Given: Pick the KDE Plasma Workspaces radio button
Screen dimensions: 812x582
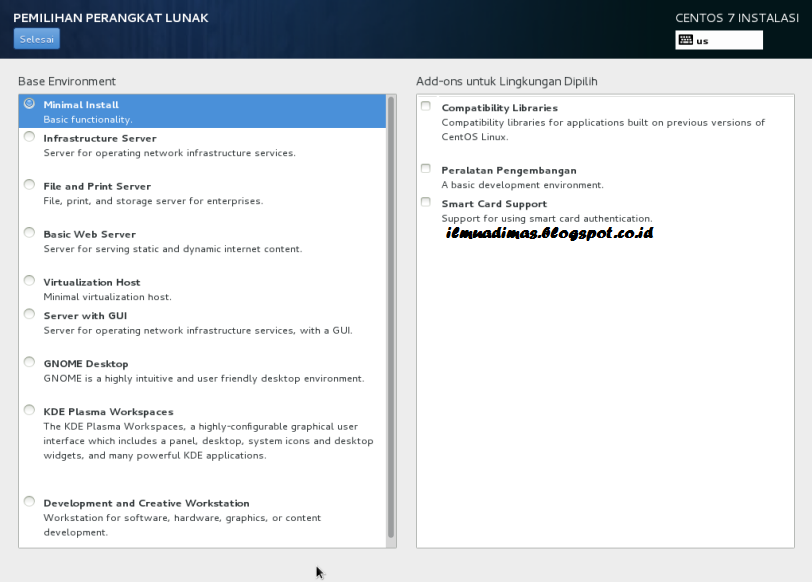Looking at the screenshot, I should [x=30, y=410].
